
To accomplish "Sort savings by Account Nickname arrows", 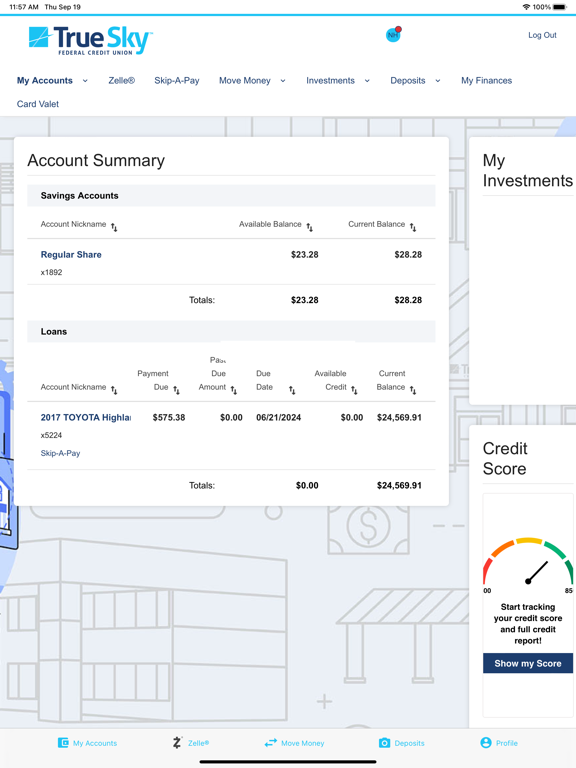I will (x=114, y=227).
